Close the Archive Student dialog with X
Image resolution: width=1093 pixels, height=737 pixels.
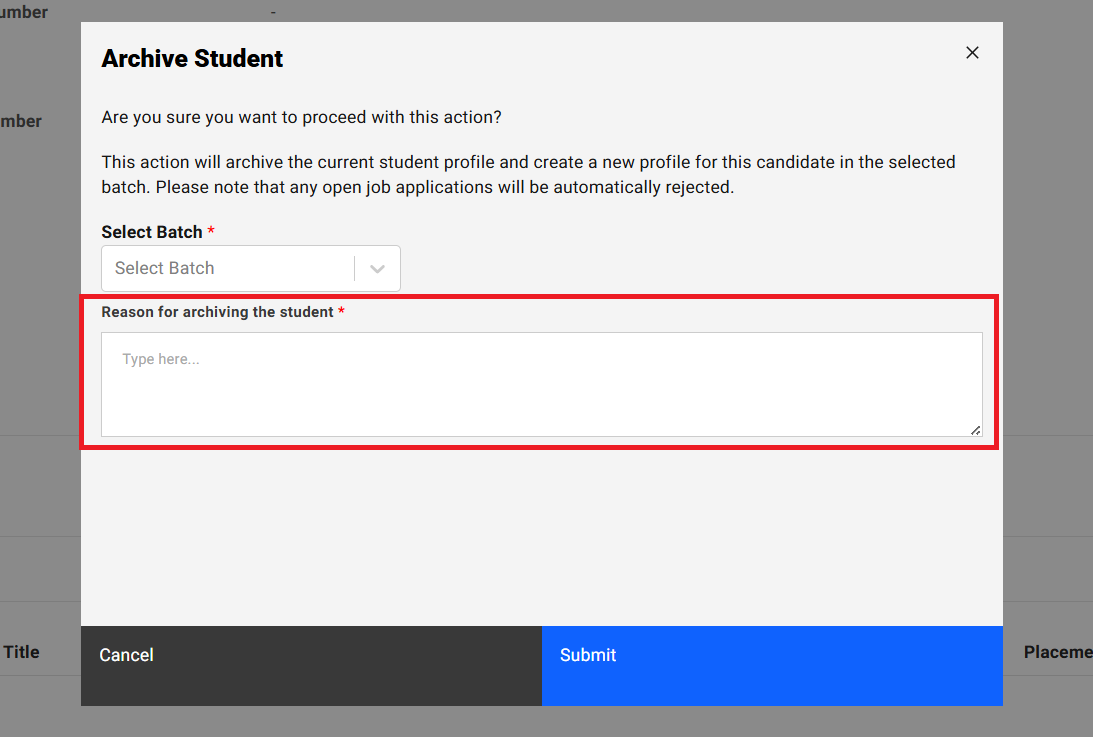coord(972,53)
